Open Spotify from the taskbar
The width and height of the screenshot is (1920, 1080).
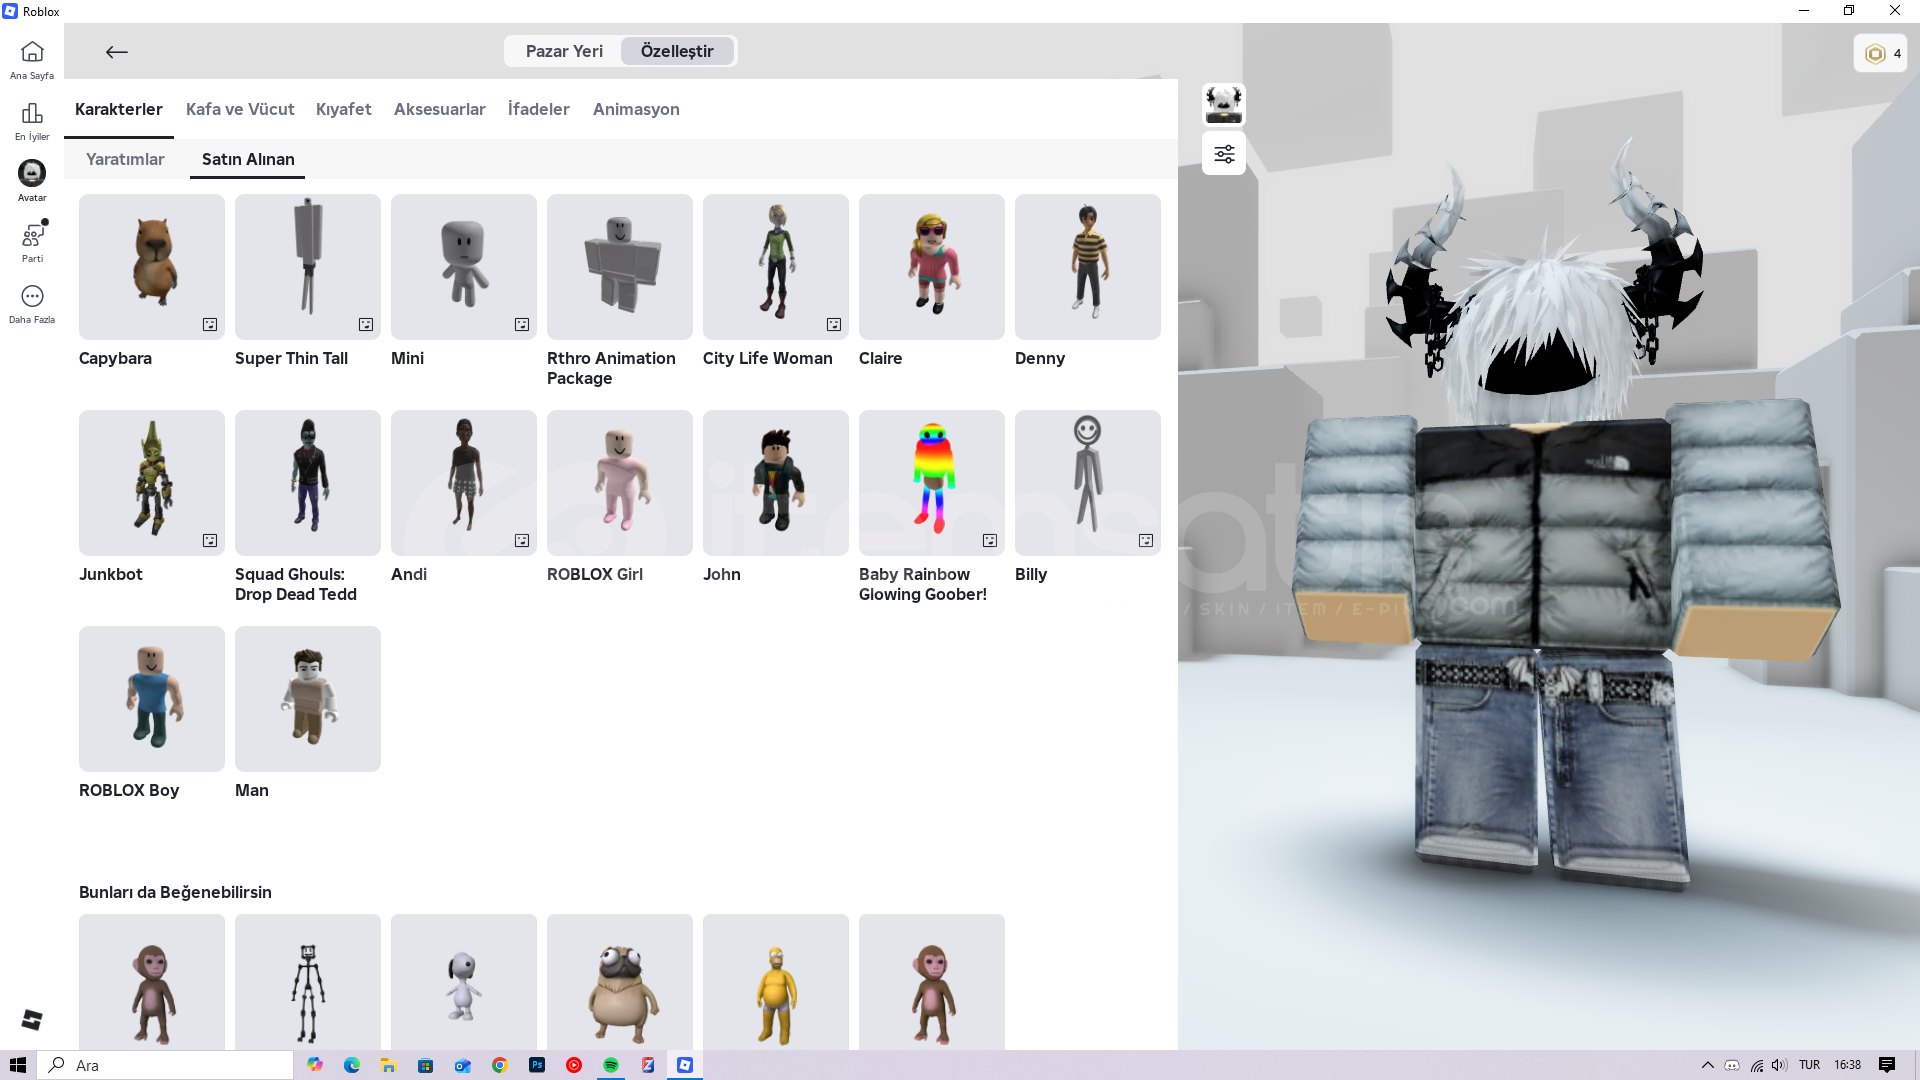click(x=611, y=1065)
